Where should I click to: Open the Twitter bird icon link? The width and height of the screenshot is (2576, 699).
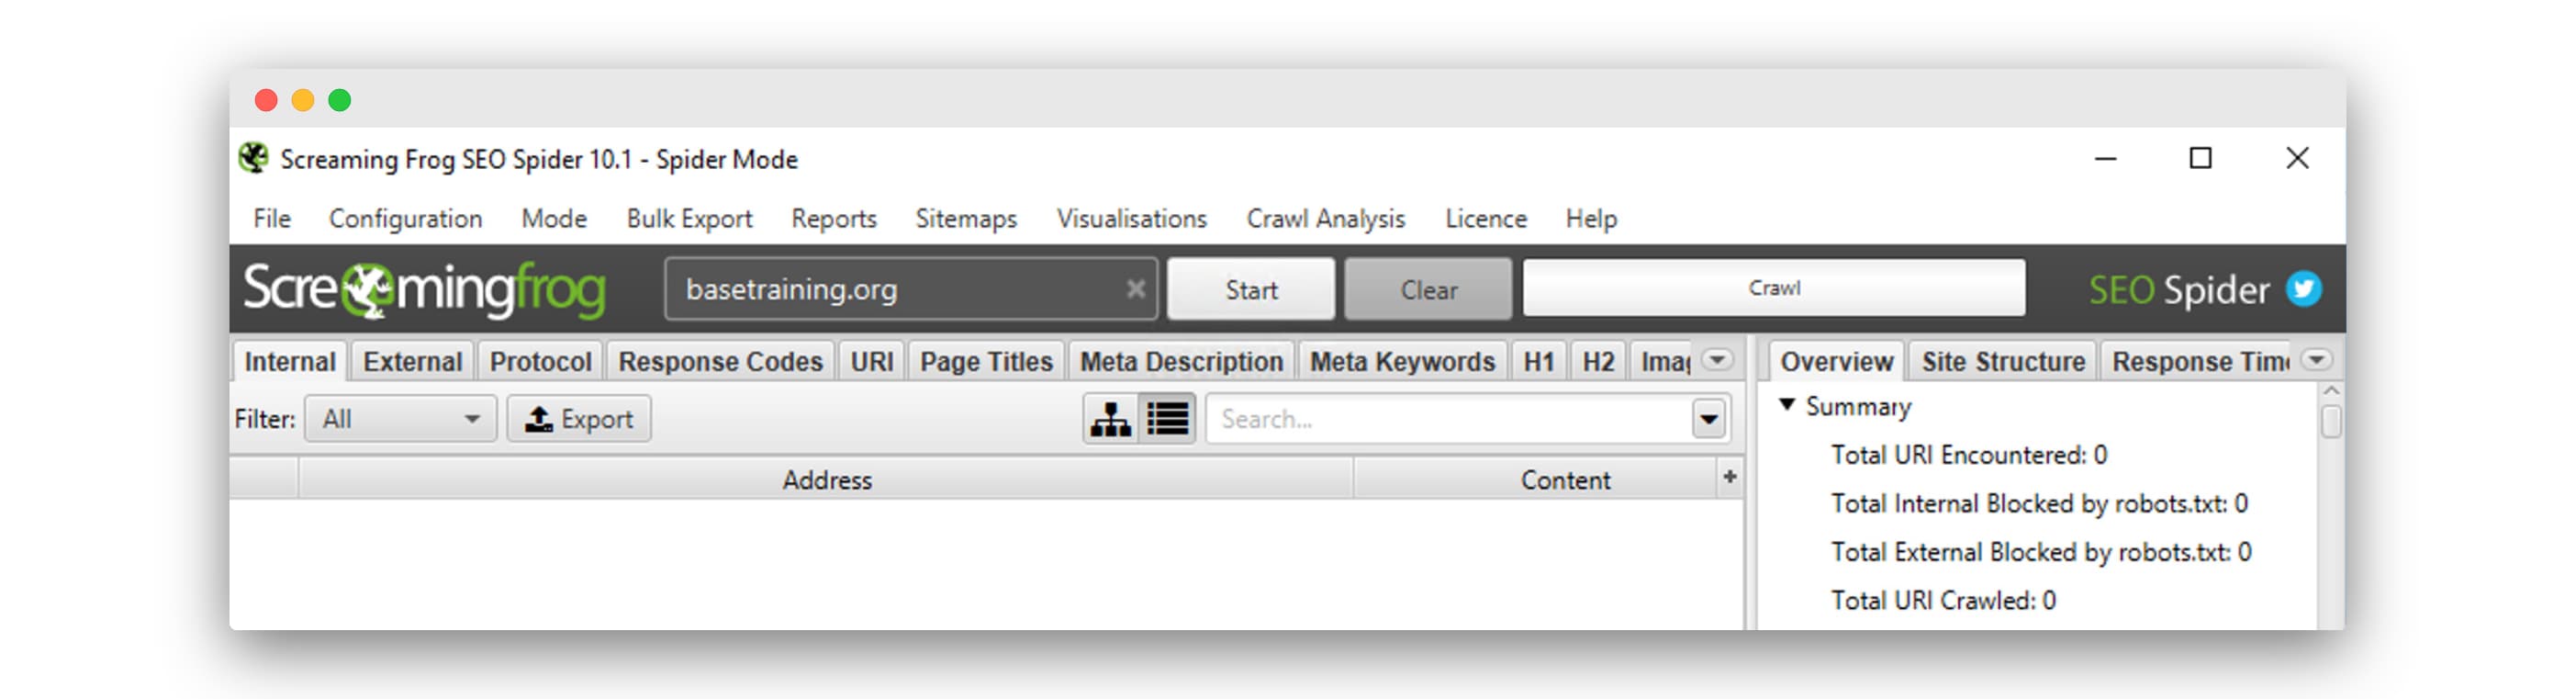click(x=2303, y=289)
